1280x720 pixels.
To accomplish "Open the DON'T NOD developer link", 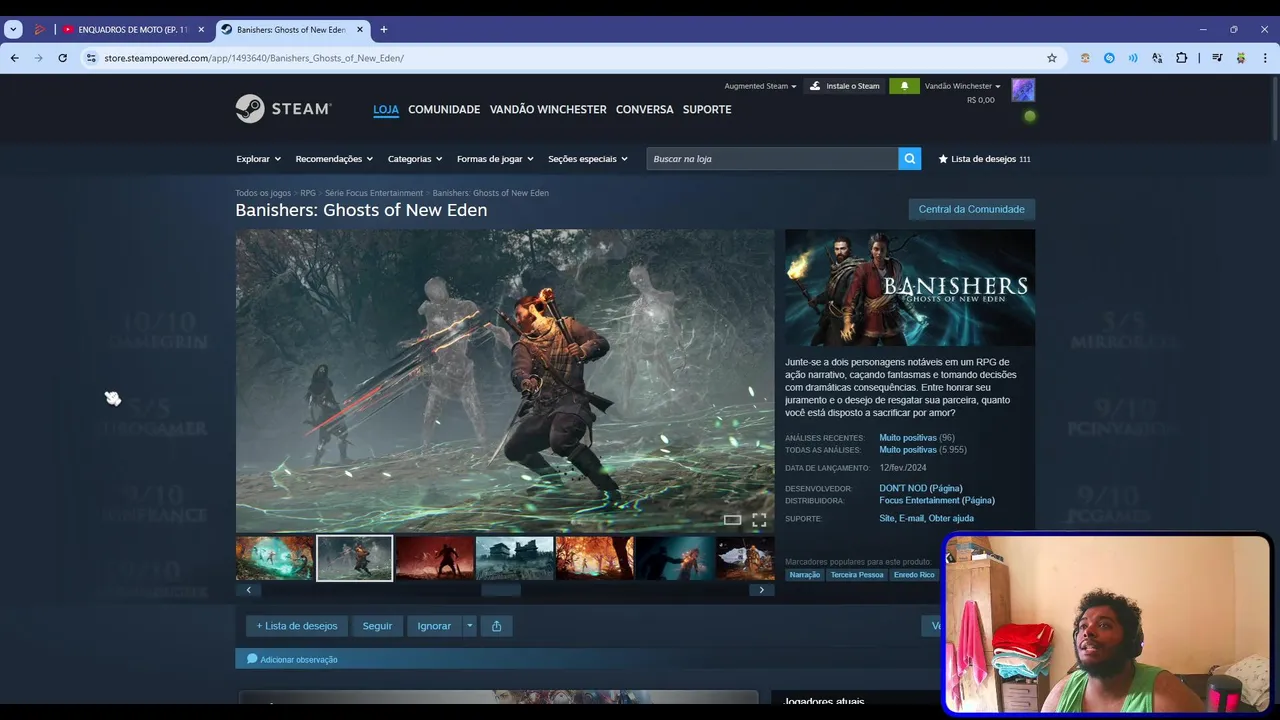I will click(920, 488).
